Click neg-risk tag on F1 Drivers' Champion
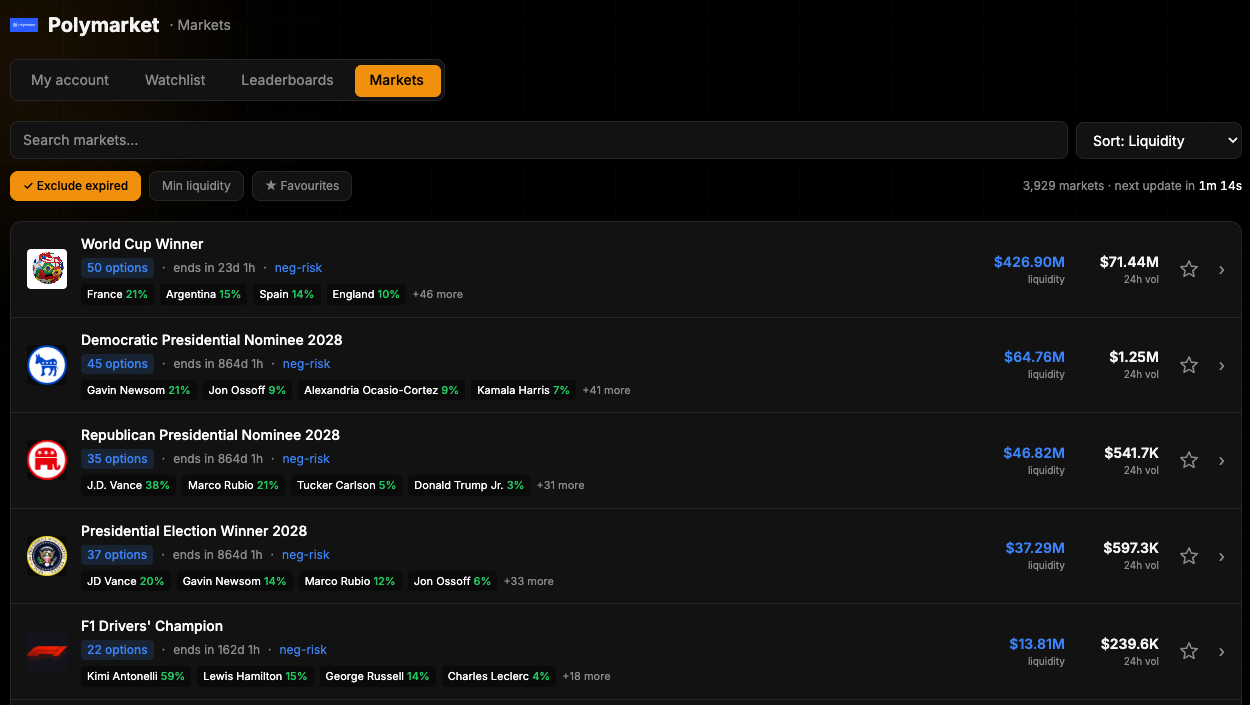1250x705 pixels. 303,650
